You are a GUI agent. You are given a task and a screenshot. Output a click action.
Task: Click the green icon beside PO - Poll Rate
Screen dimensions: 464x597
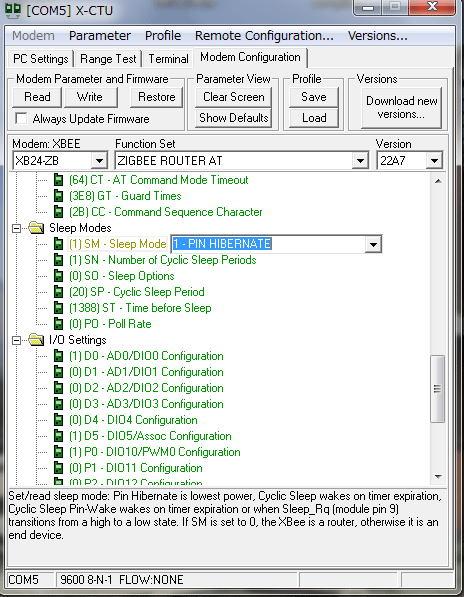[58, 324]
